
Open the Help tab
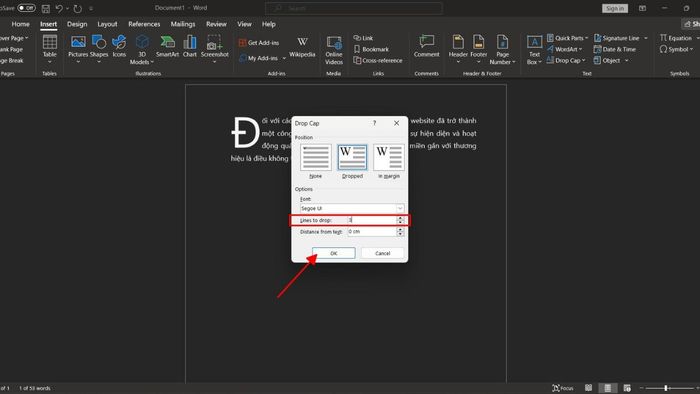268,24
